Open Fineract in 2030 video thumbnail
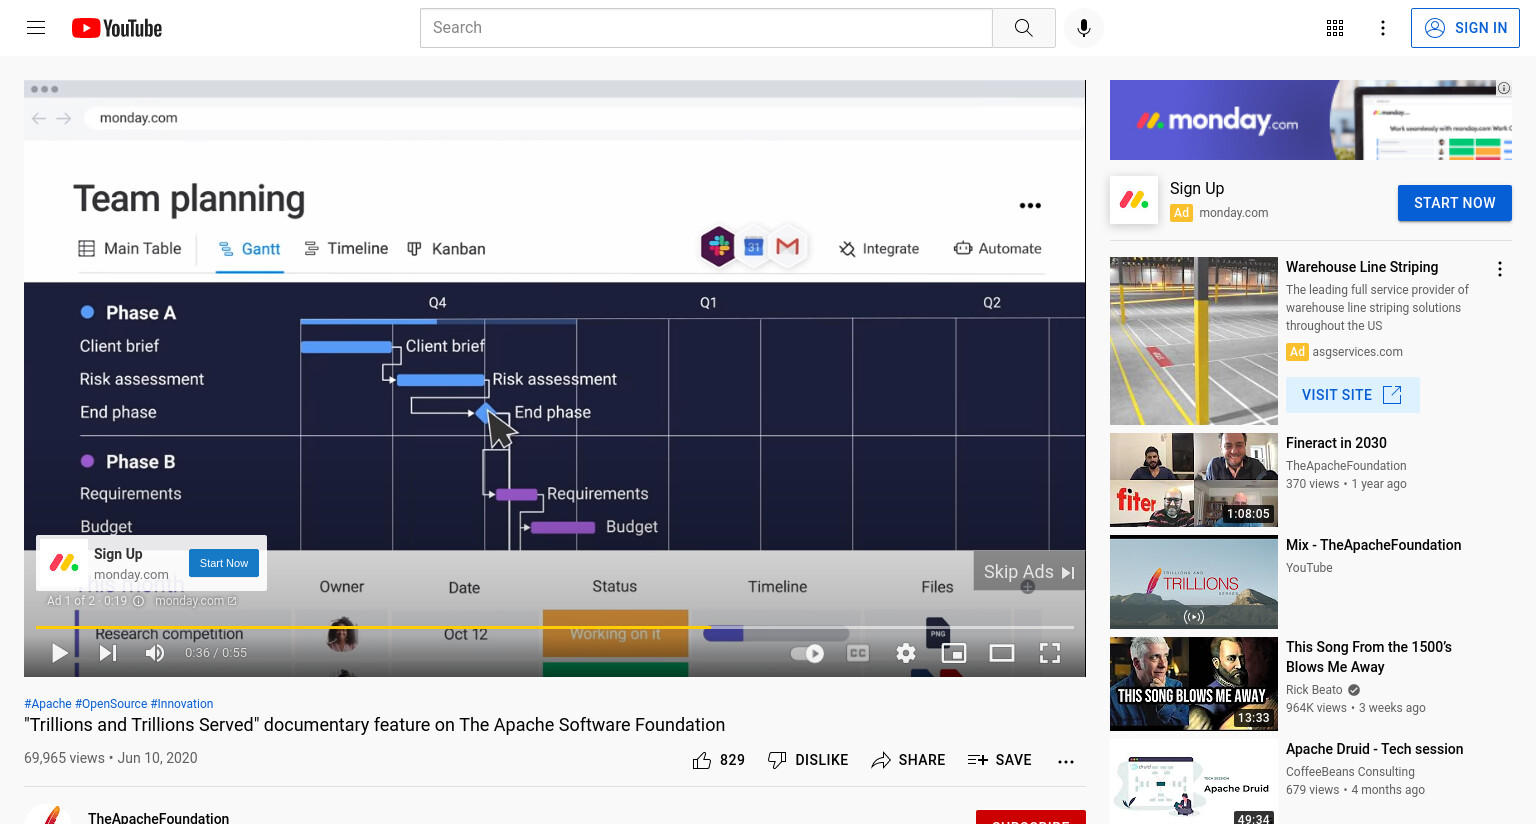 point(1194,480)
